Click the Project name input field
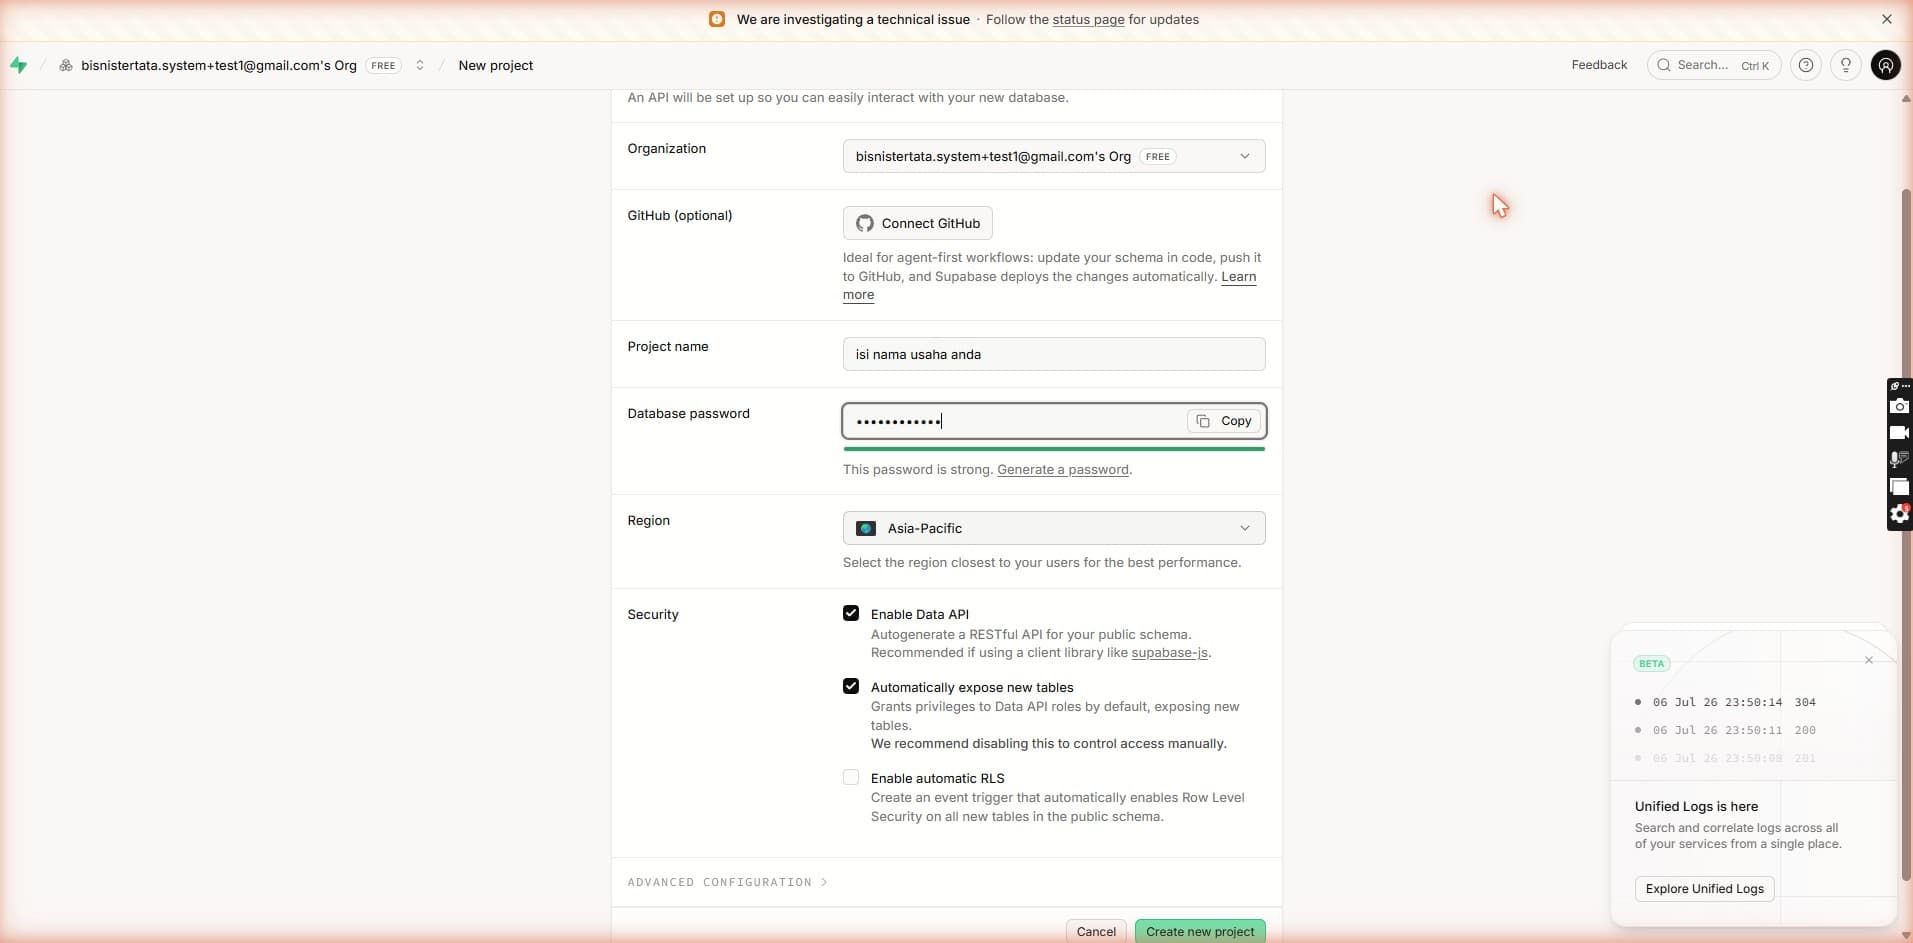Screen dimensions: 1913x943 [1054, 354]
